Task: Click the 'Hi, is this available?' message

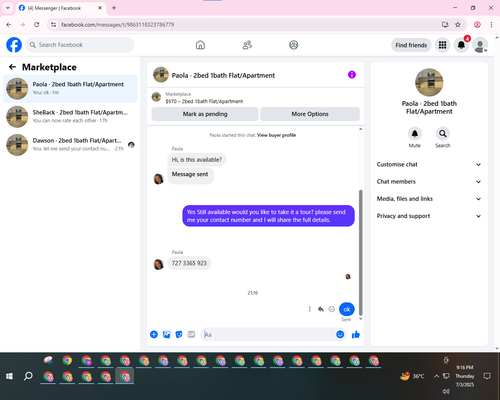Action: (x=196, y=160)
